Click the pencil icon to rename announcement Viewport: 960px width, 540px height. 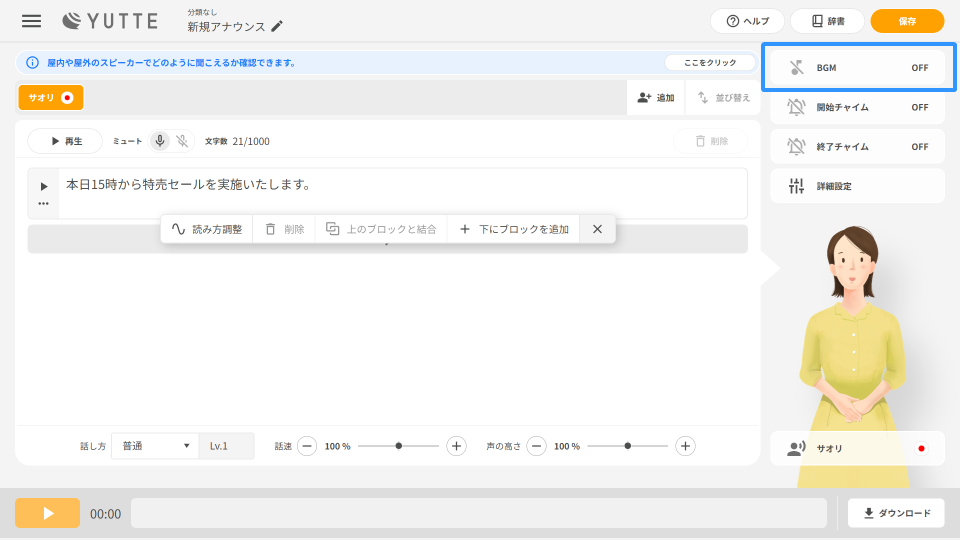277,27
